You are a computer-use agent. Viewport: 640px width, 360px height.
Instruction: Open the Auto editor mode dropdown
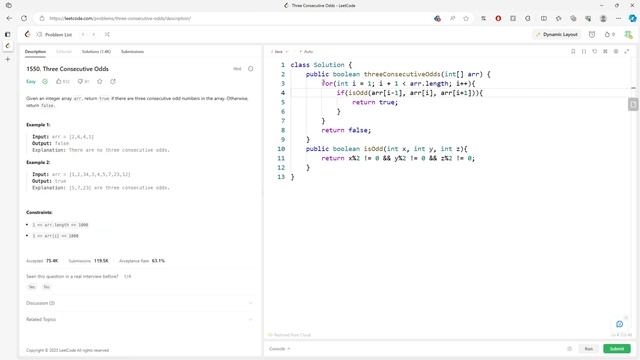(x=307, y=51)
